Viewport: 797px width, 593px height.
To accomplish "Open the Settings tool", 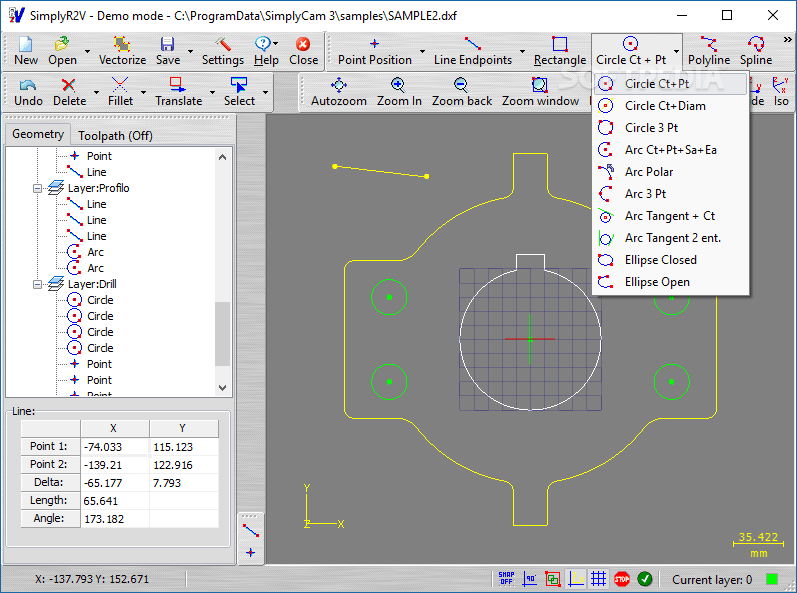I will click(x=223, y=51).
